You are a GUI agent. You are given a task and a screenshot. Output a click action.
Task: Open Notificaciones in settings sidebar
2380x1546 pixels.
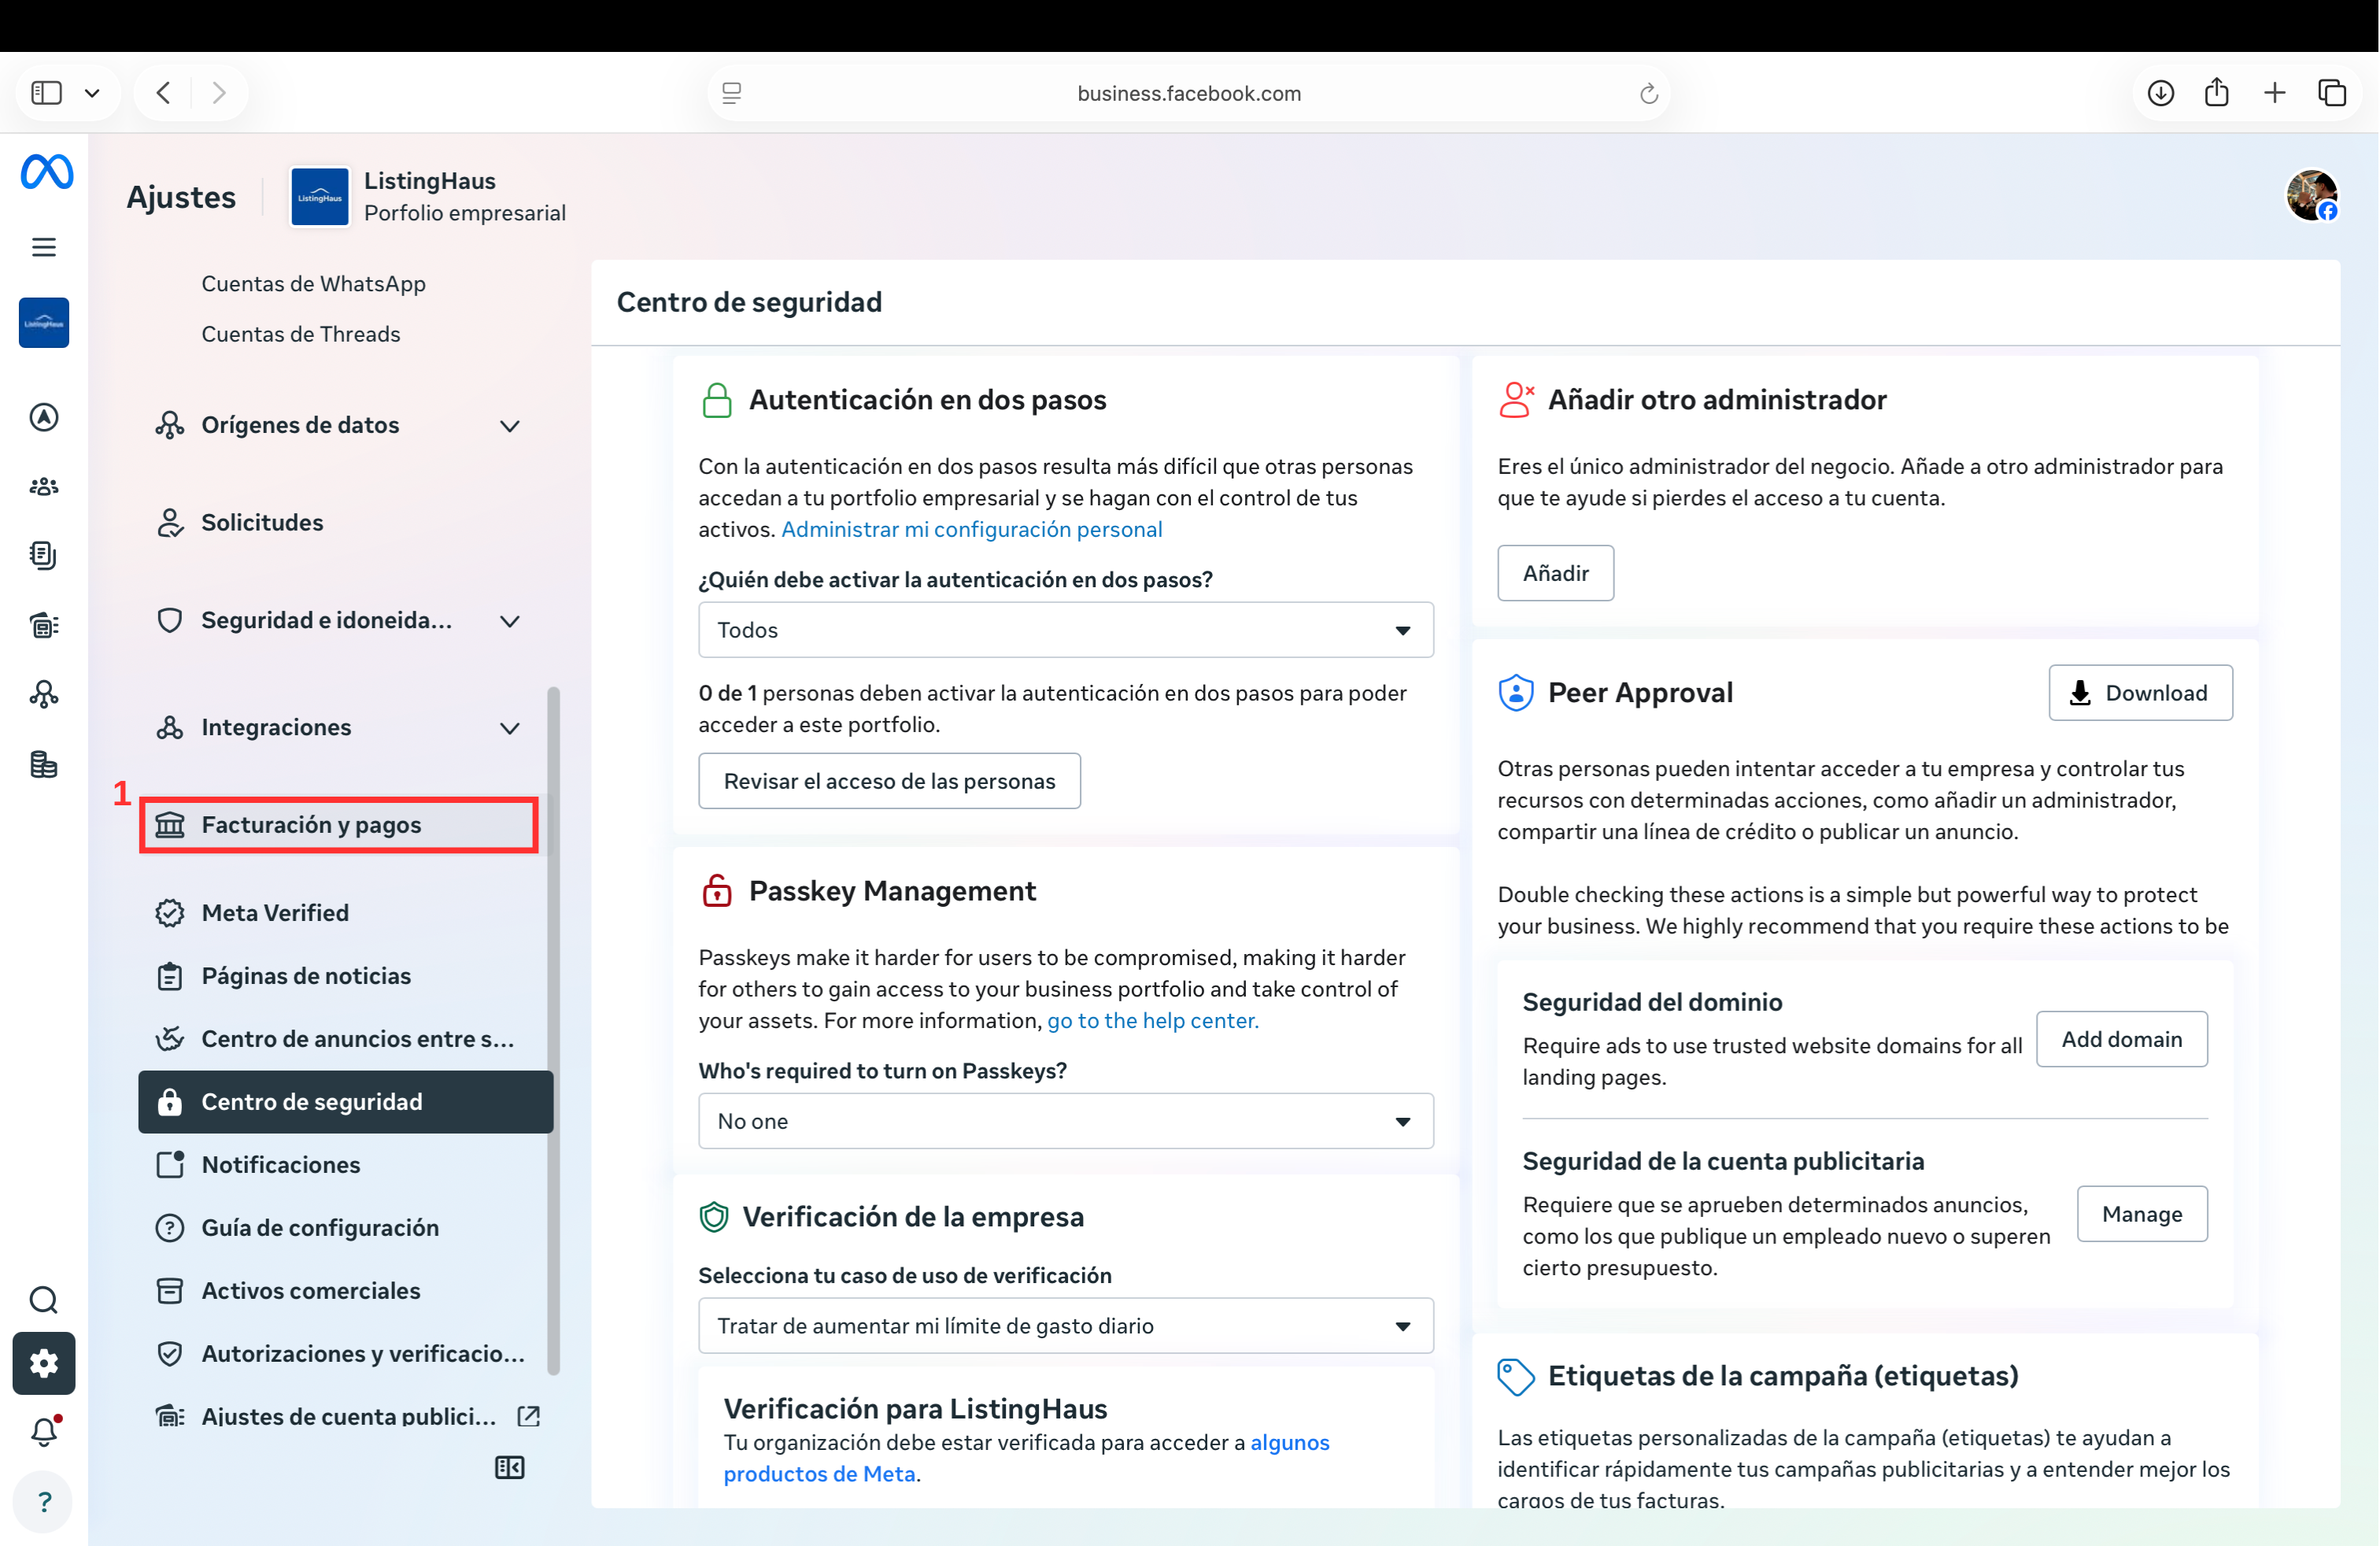coord(281,1164)
